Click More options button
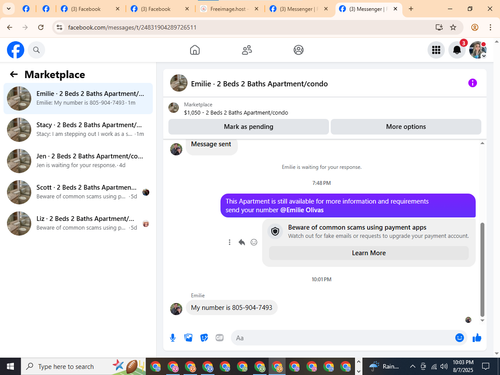This screenshot has height=375, width=500. pos(406,127)
